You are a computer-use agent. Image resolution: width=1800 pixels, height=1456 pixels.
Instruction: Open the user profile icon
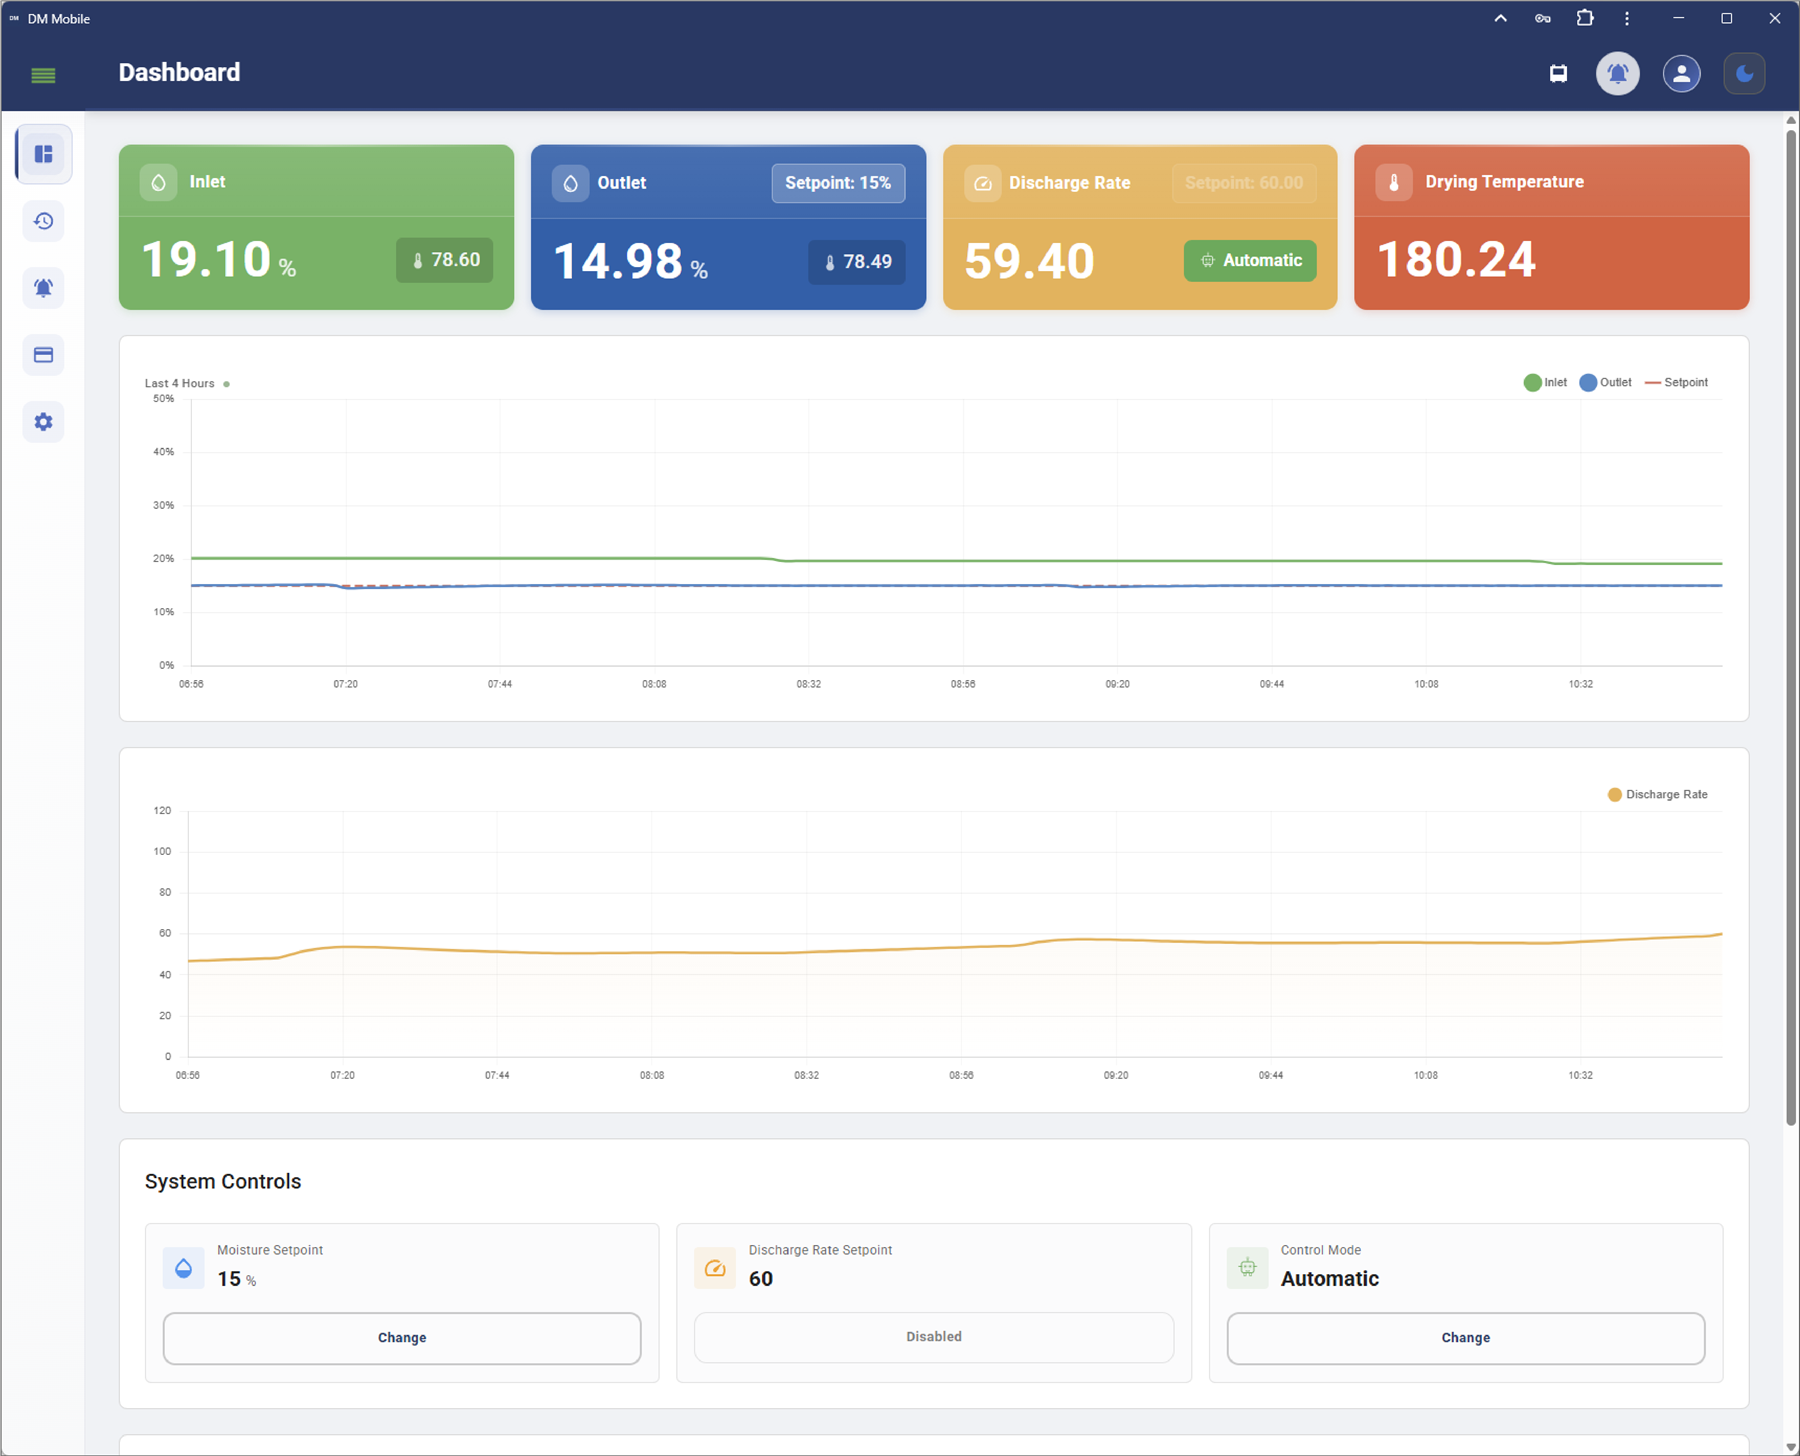tap(1681, 73)
